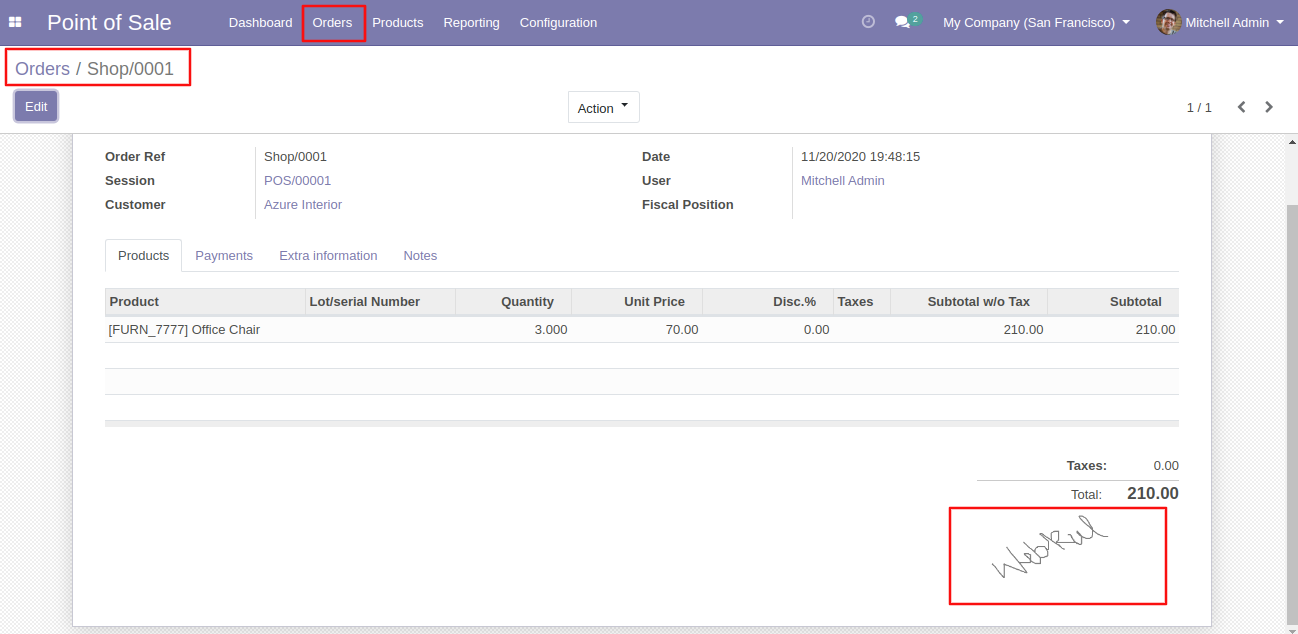Click the Quantity column header
This screenshot has width=1298, height=634.
pos(513,302)
